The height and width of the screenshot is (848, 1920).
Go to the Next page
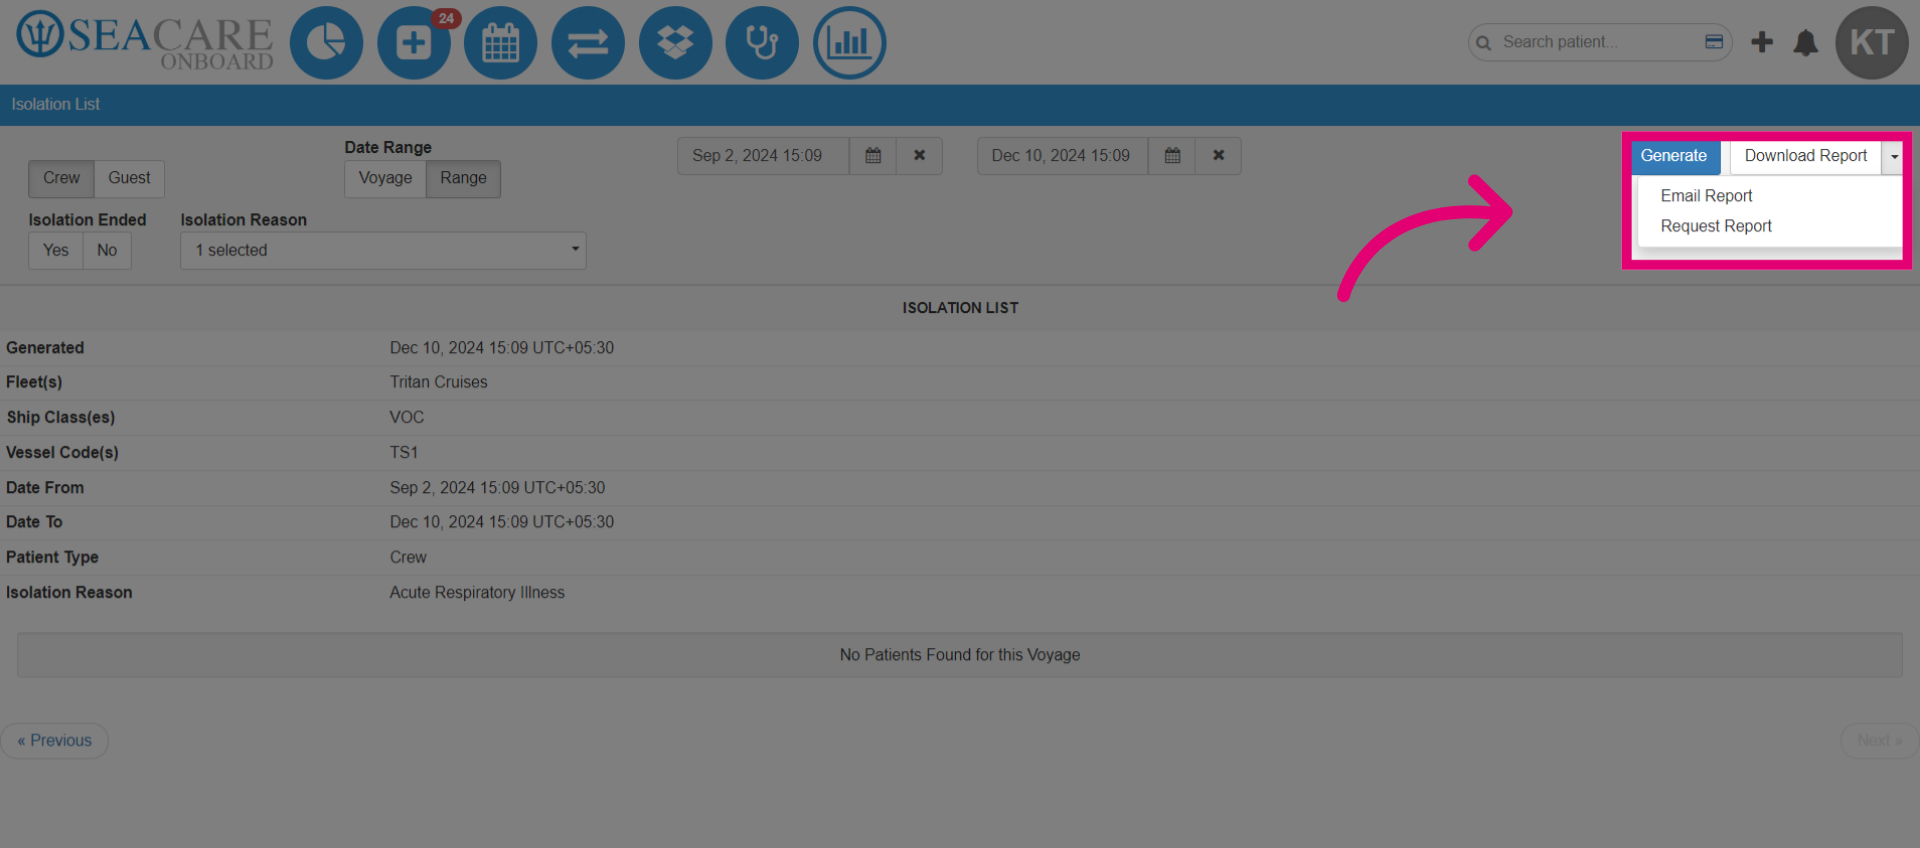pyautogui.click(x=1879, y=741)
